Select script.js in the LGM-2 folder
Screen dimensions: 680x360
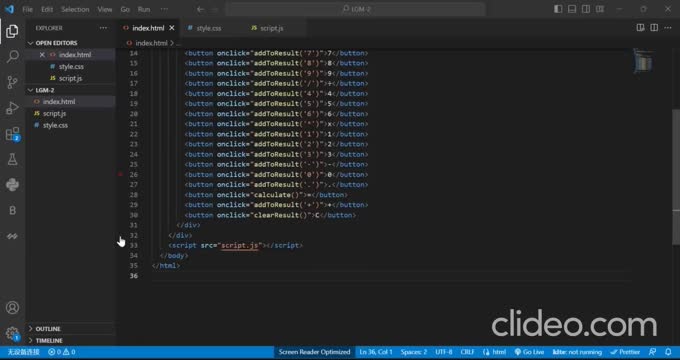[55, 113]
